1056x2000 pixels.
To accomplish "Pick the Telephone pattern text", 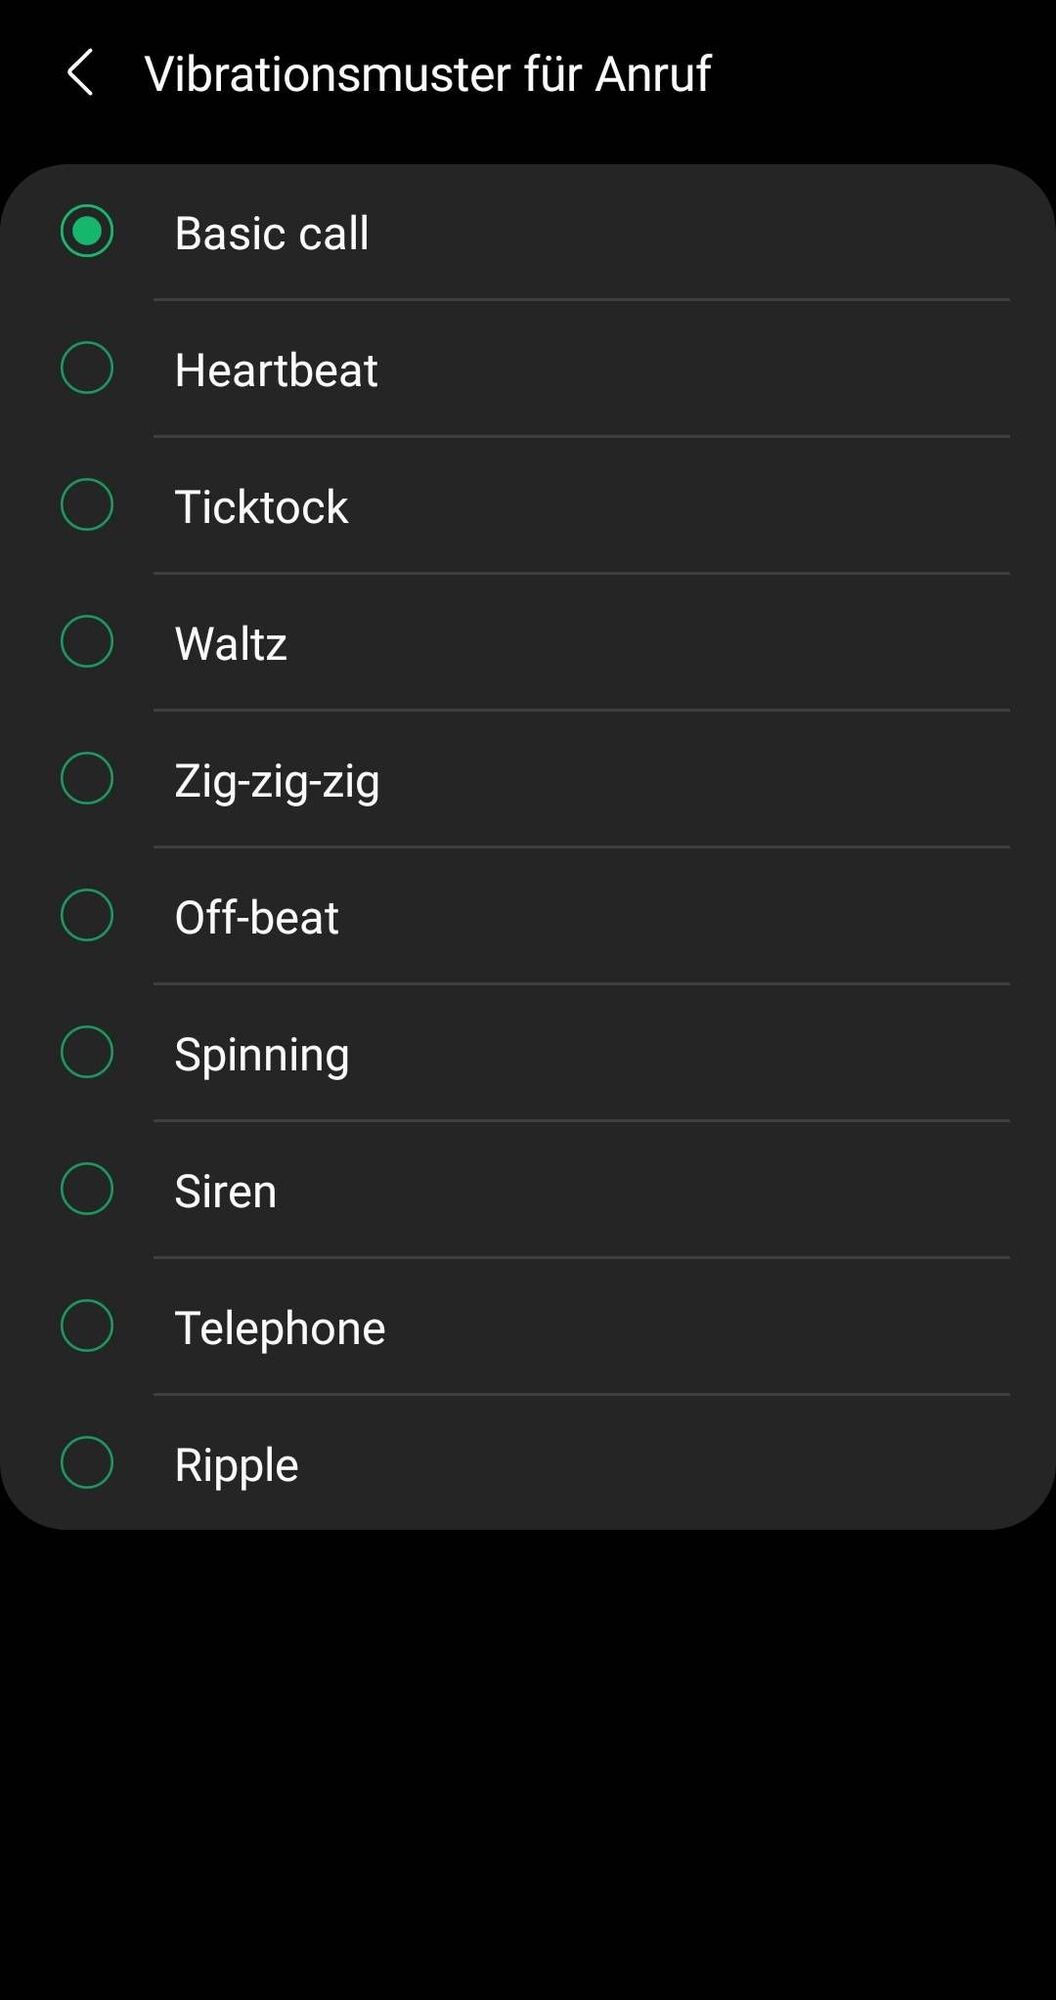I will click(x=280, y=1328).
